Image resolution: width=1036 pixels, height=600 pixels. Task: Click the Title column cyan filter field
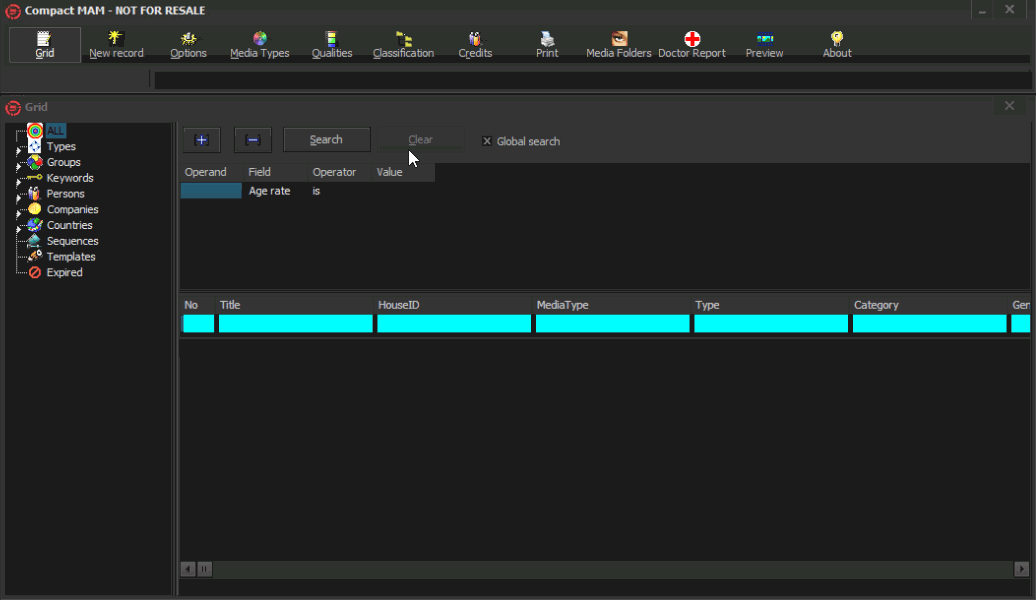tap(296, 324)
